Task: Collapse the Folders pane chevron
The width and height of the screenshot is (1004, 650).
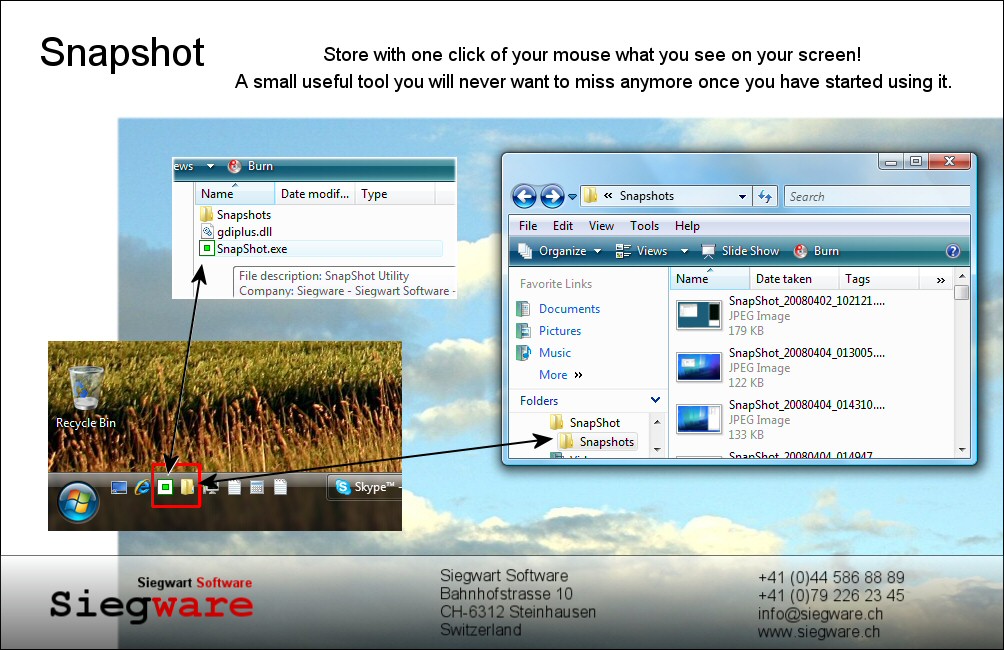Action: [x=655, y=400]
